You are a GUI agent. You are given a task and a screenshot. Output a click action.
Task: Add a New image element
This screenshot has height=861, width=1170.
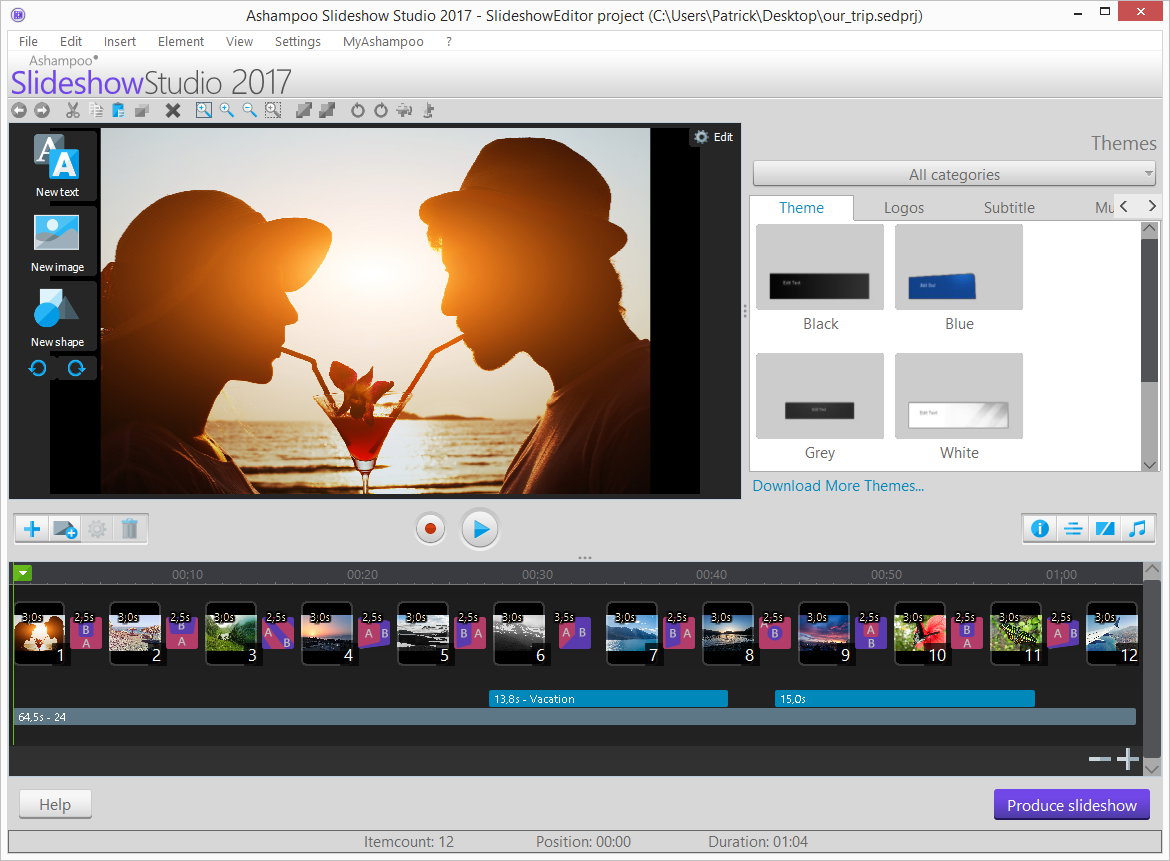click(56, 241)
